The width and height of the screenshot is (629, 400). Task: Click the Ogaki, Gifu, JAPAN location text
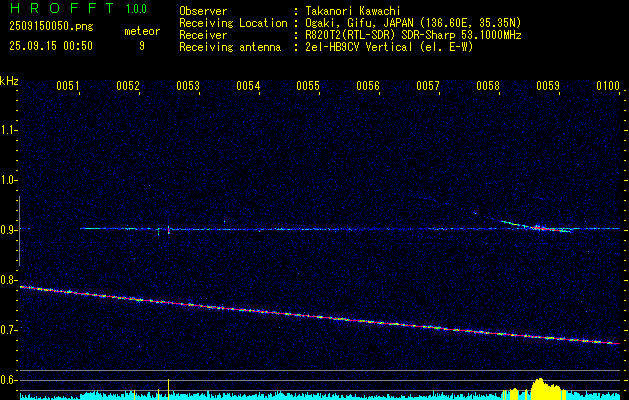click(x=413, y=23)
